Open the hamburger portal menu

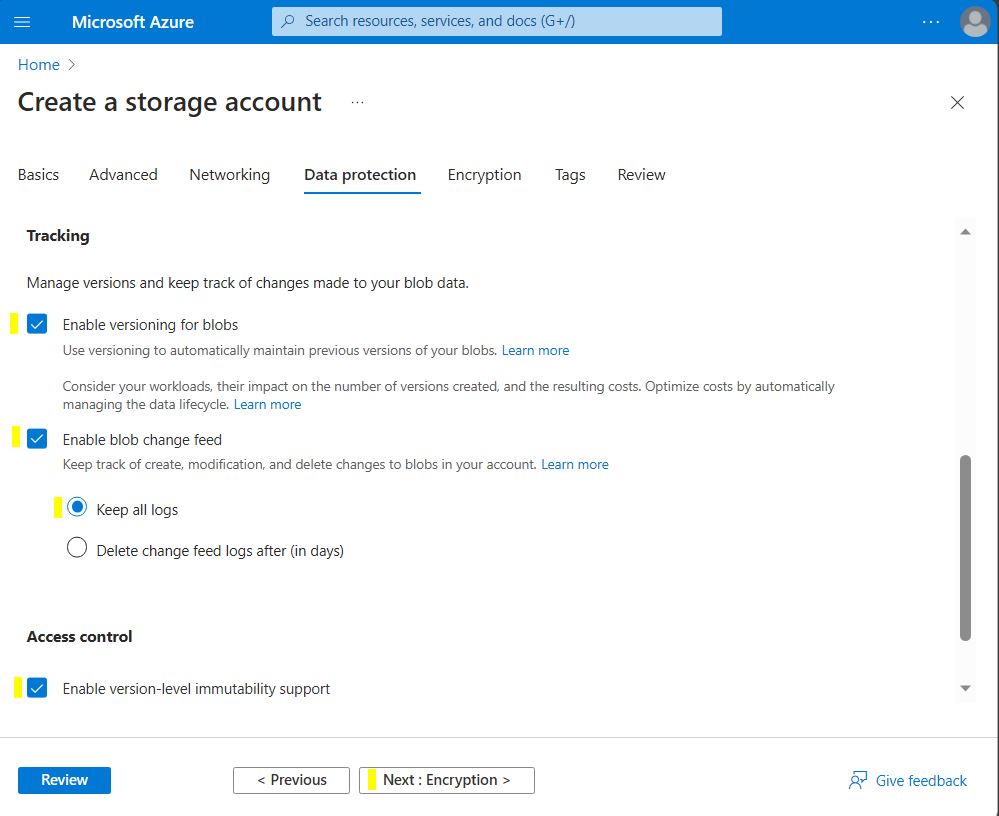point(22,21)
